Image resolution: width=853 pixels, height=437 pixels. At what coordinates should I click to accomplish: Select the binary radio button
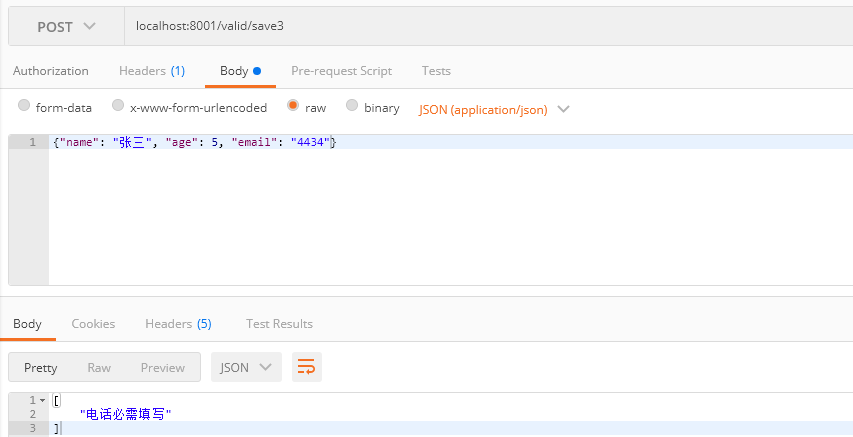tap(352, 106)
